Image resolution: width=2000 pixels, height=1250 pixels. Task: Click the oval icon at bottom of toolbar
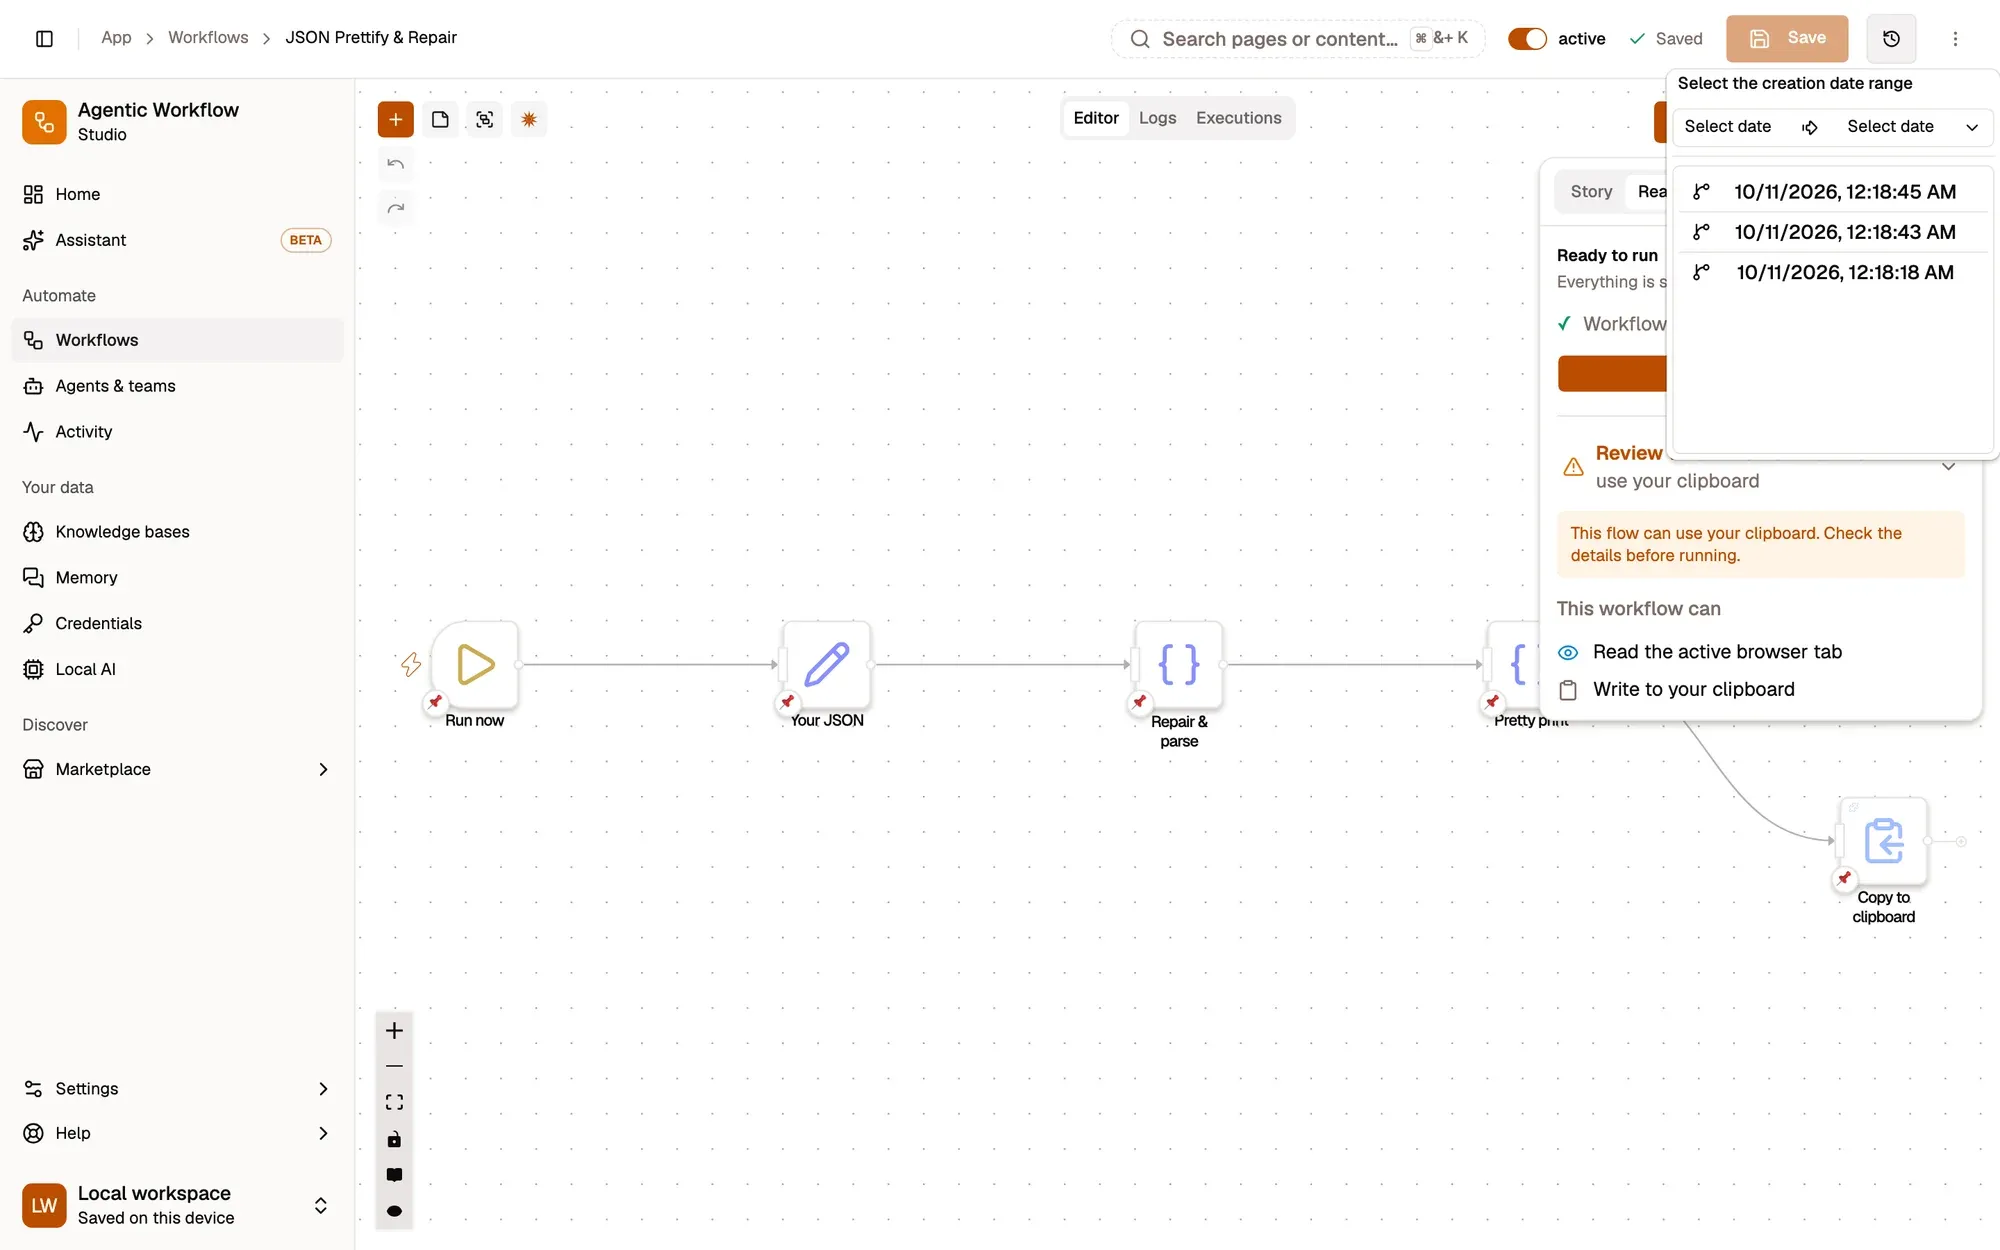[394, 1211]
